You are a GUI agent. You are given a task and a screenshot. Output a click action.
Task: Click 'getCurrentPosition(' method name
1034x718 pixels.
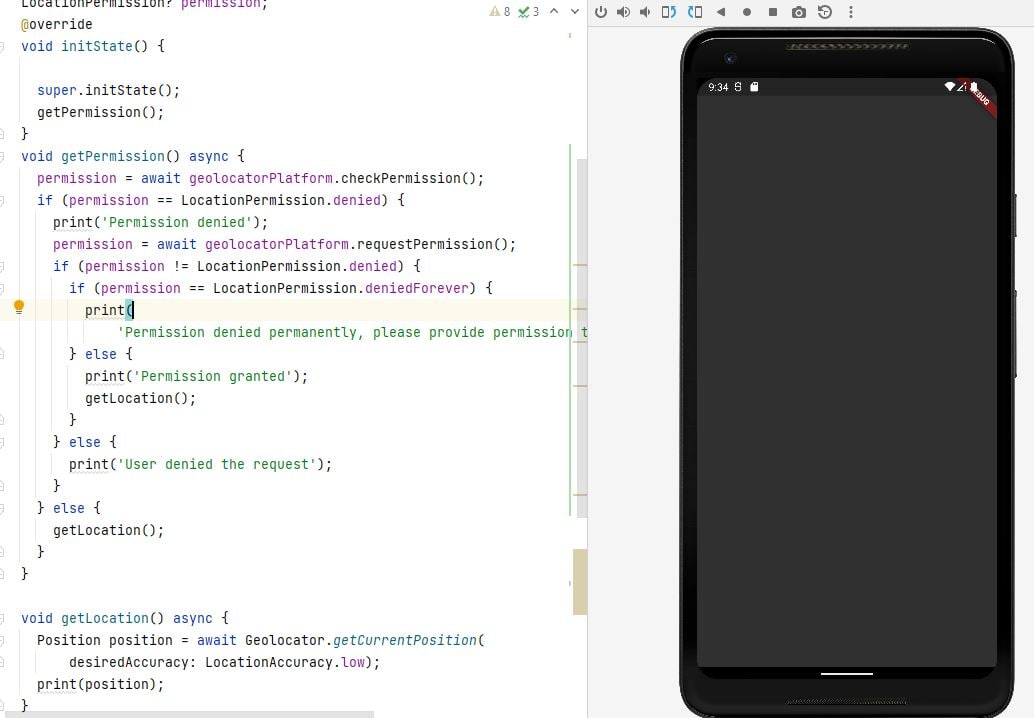(408, 640)
